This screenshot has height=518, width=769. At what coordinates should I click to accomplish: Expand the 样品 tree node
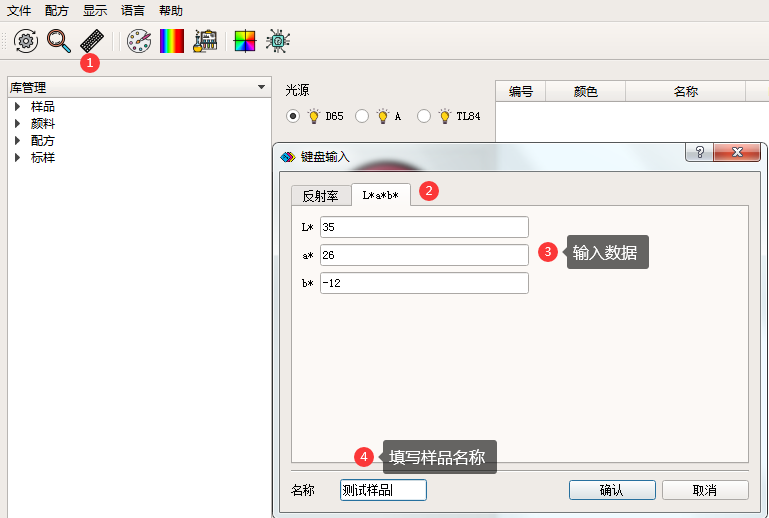(x=17, y=107)
